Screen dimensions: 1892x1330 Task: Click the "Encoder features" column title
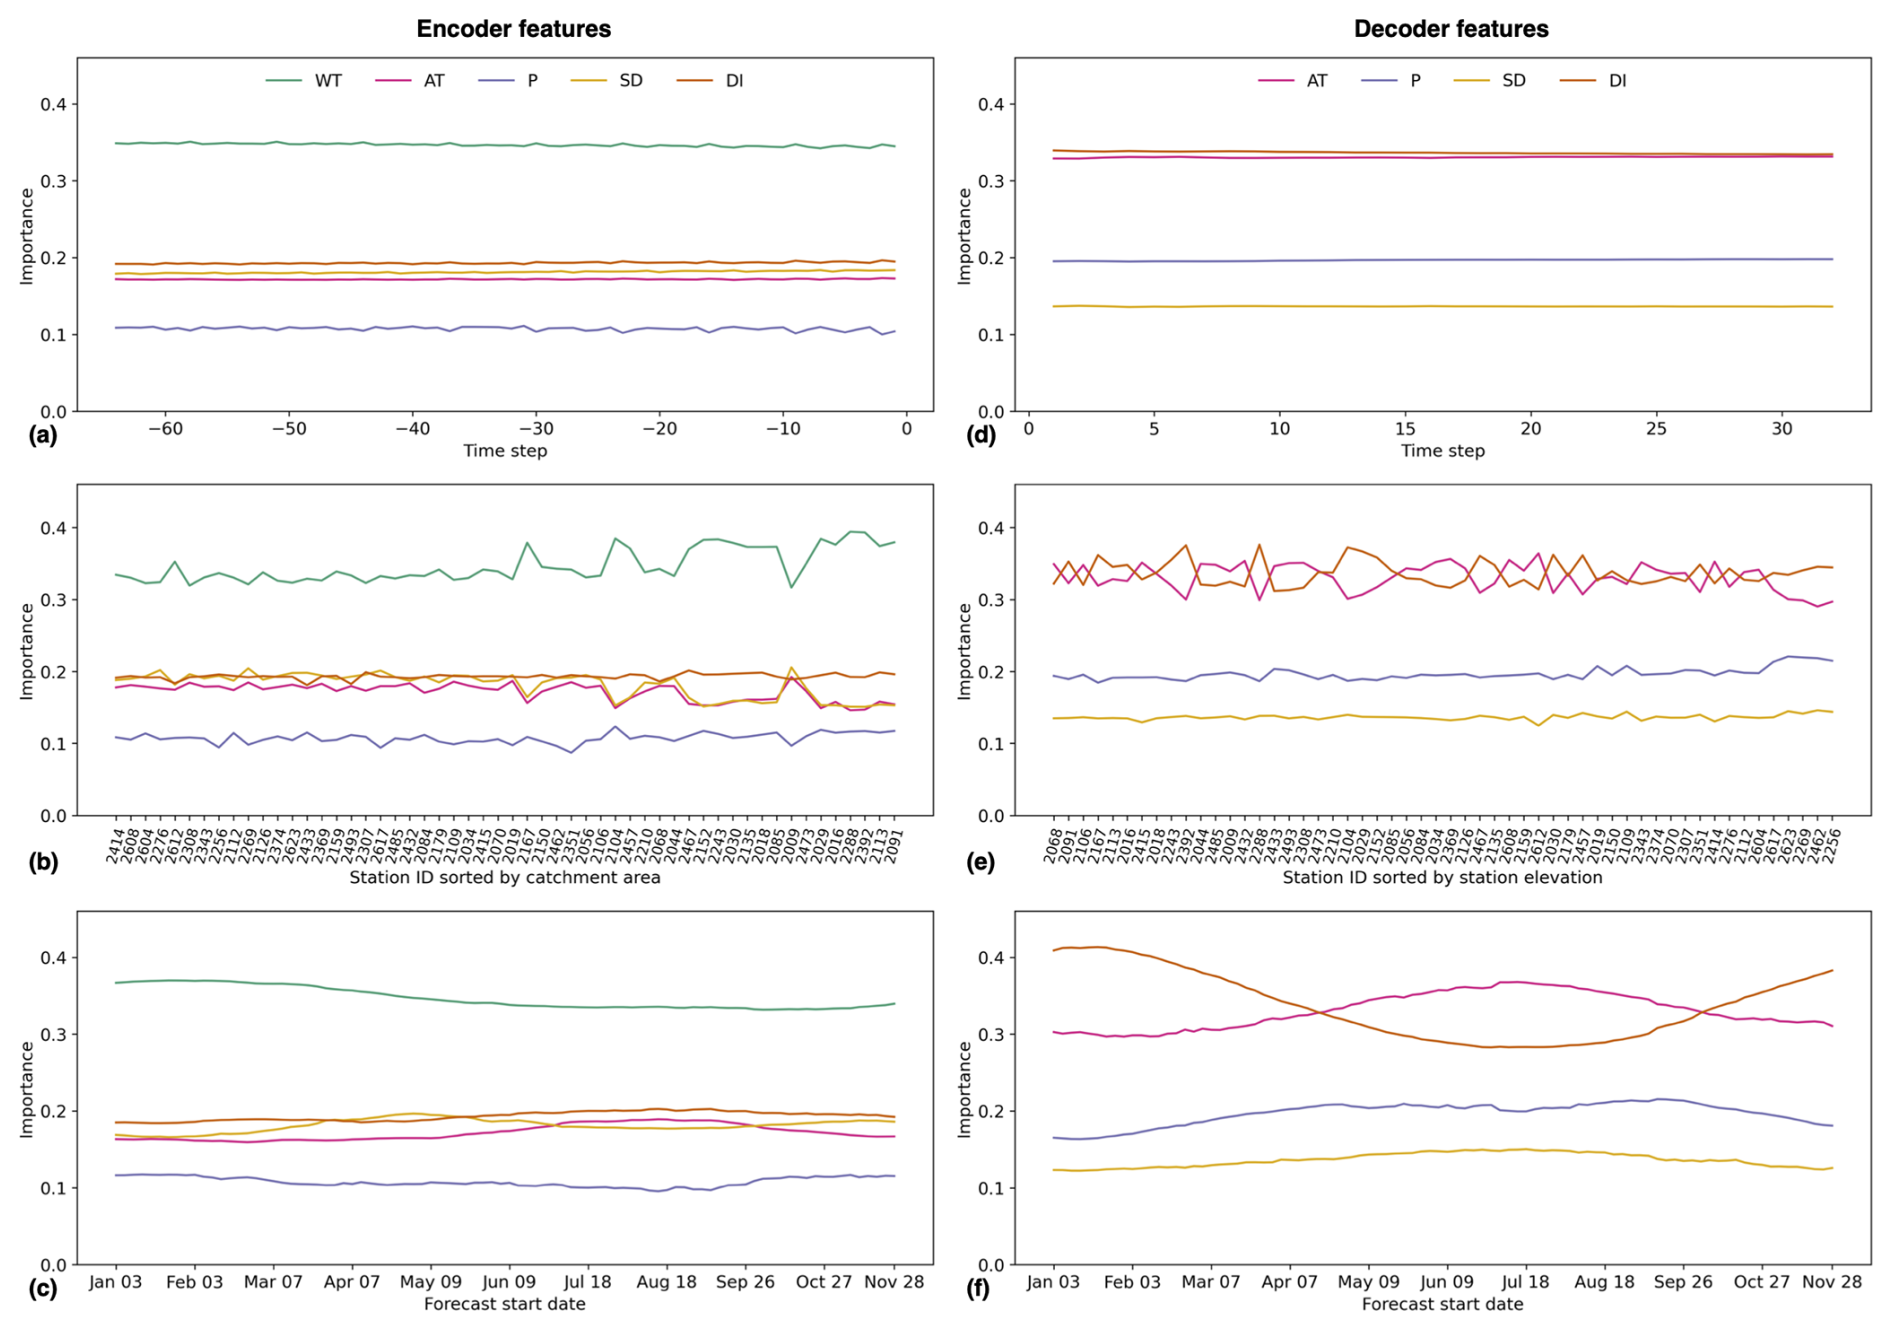tap(513, 29)
